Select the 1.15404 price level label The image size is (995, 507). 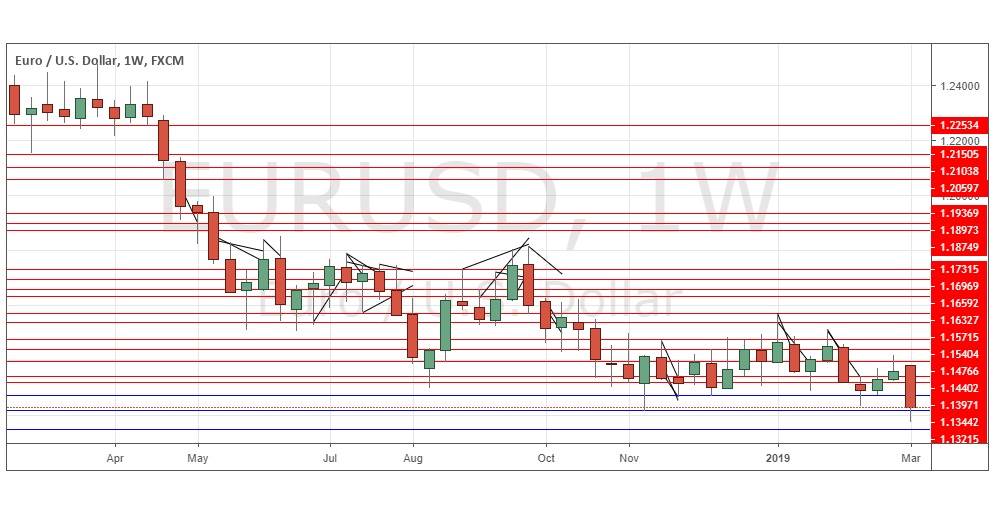point(959,355)
